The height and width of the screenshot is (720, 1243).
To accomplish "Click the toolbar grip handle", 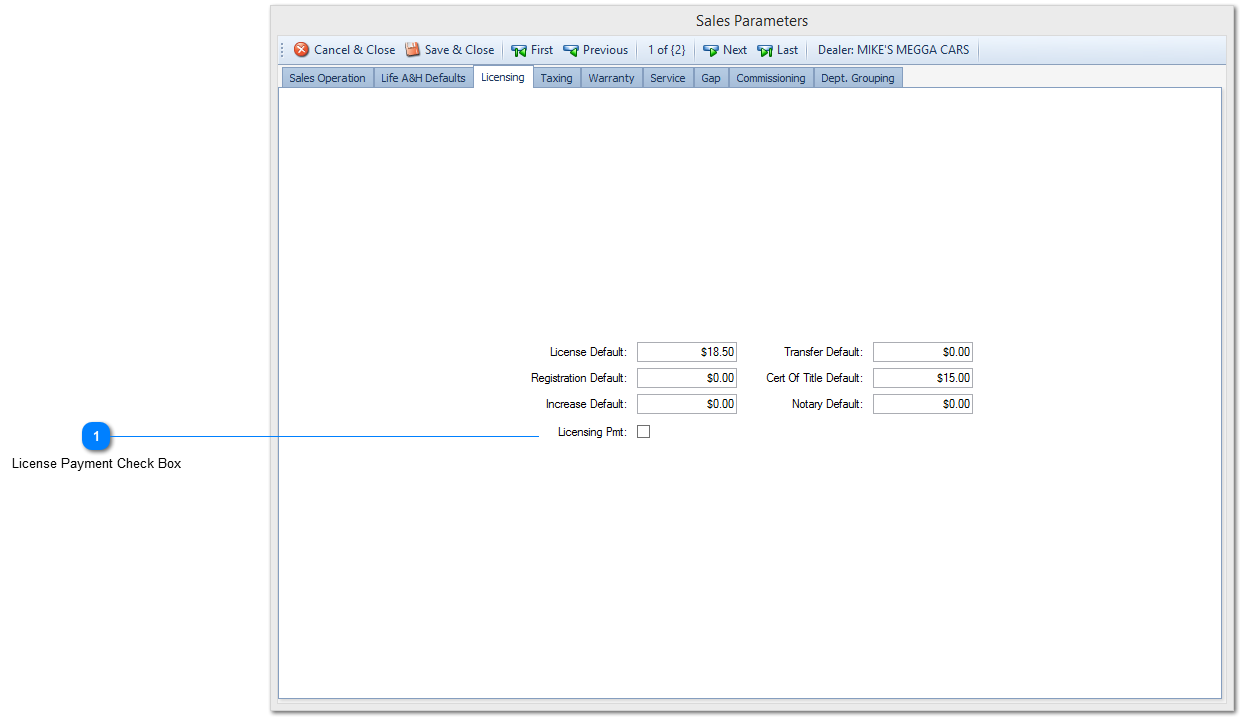I will coord(282,50).
